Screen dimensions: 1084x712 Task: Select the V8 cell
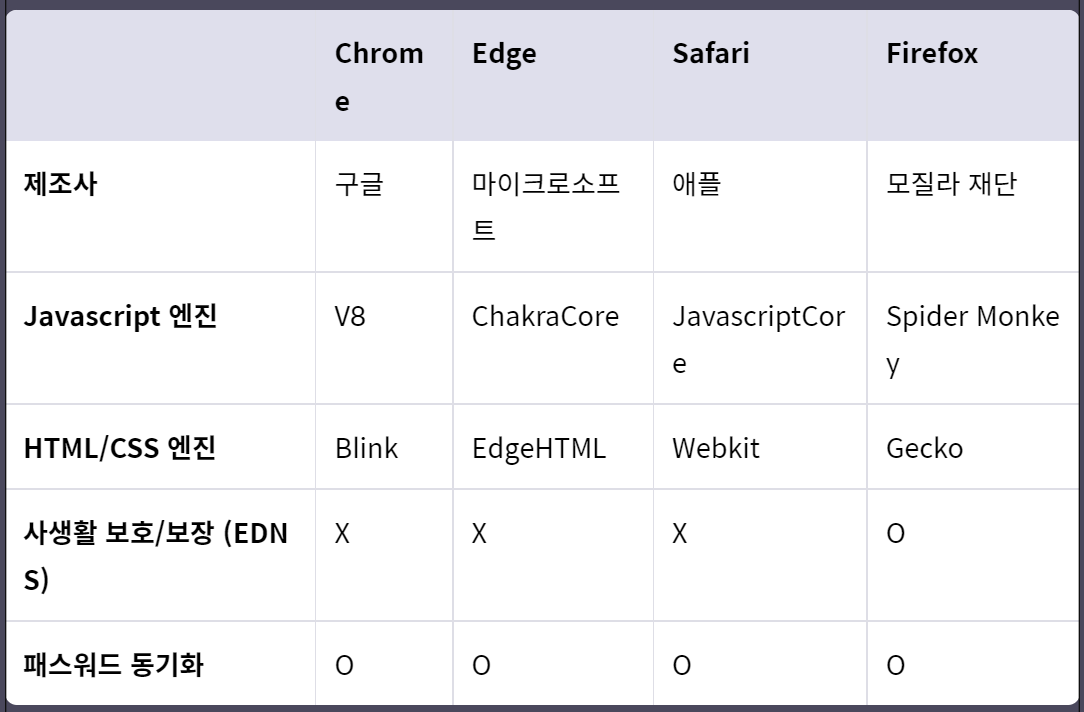click(x=350, y=317)
